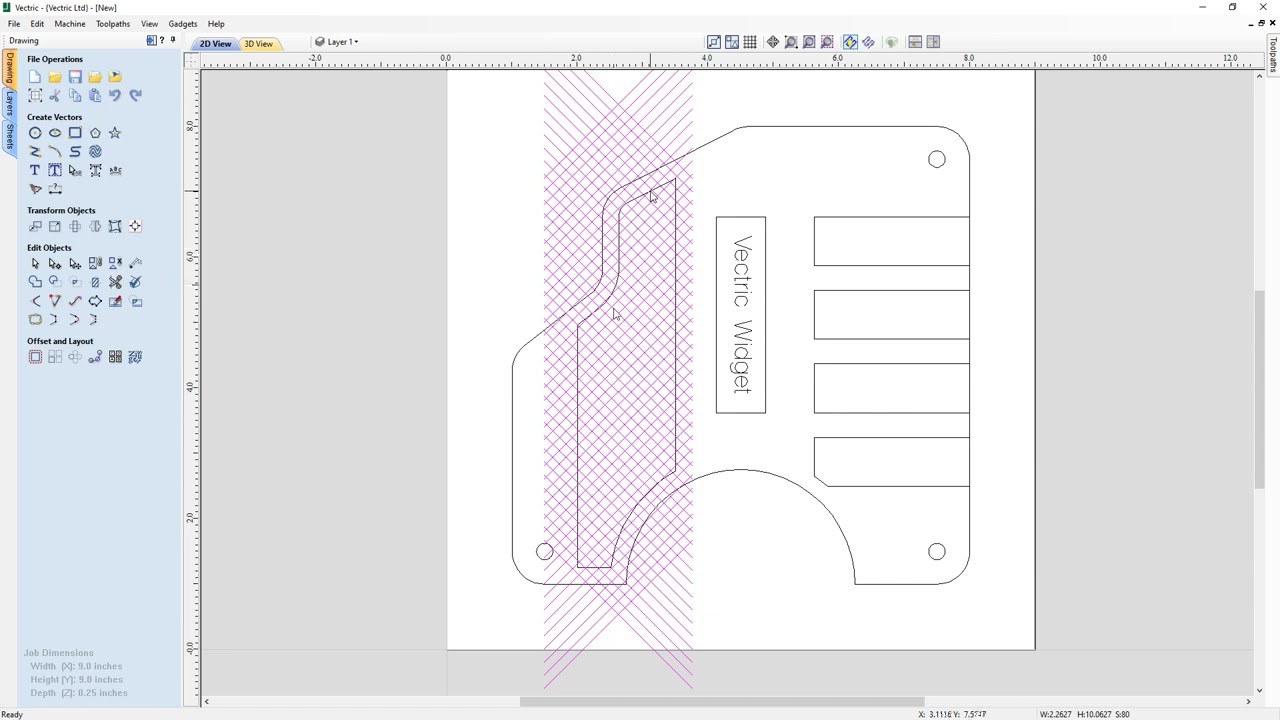Switch to the 3D View tab
The image size is (1280, 720).
coord(258,44)
